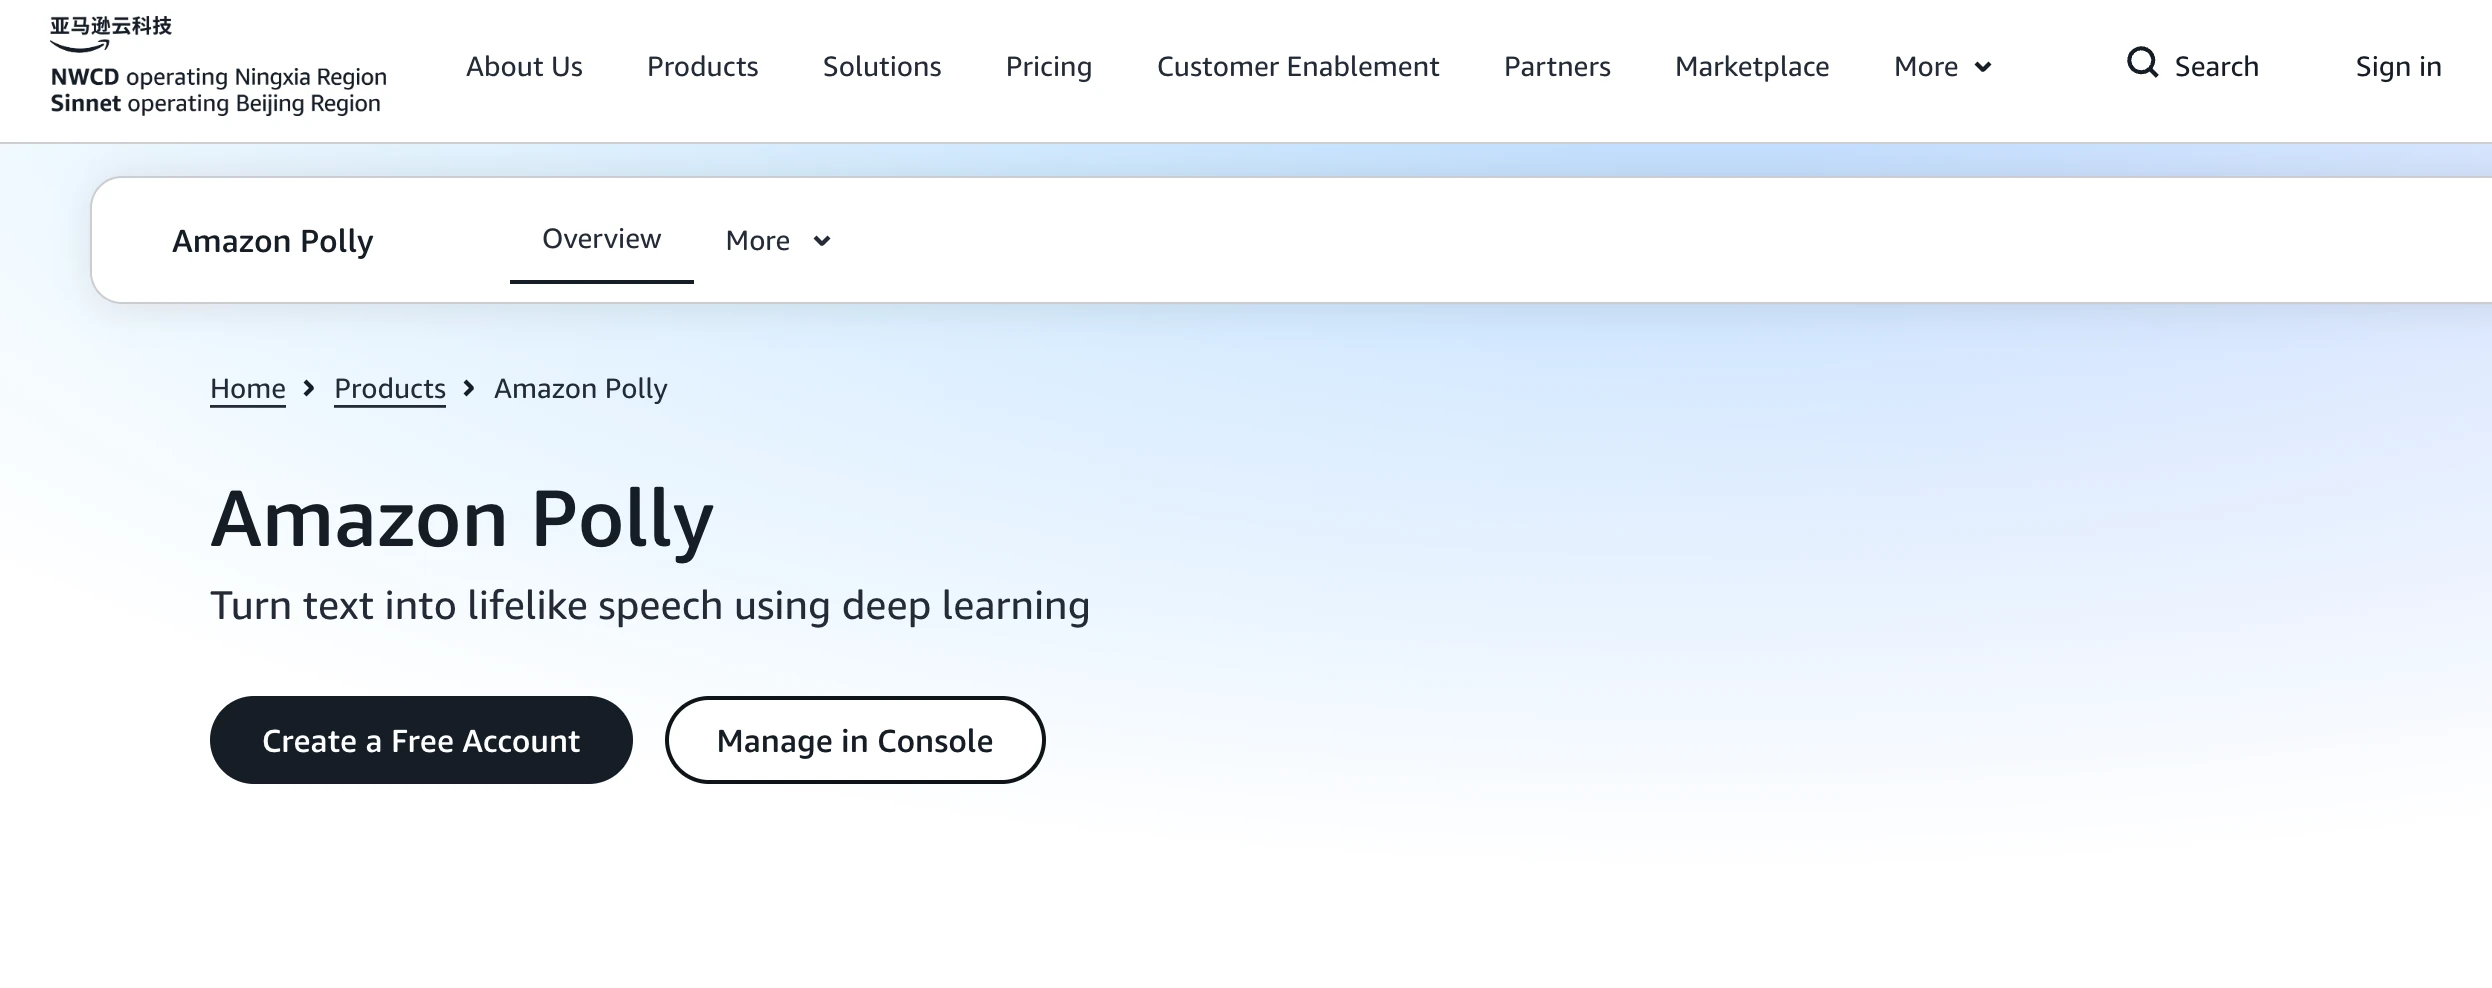Go to Pricing page
The height and width of the screenshot is (988, 2492).
1049,67
